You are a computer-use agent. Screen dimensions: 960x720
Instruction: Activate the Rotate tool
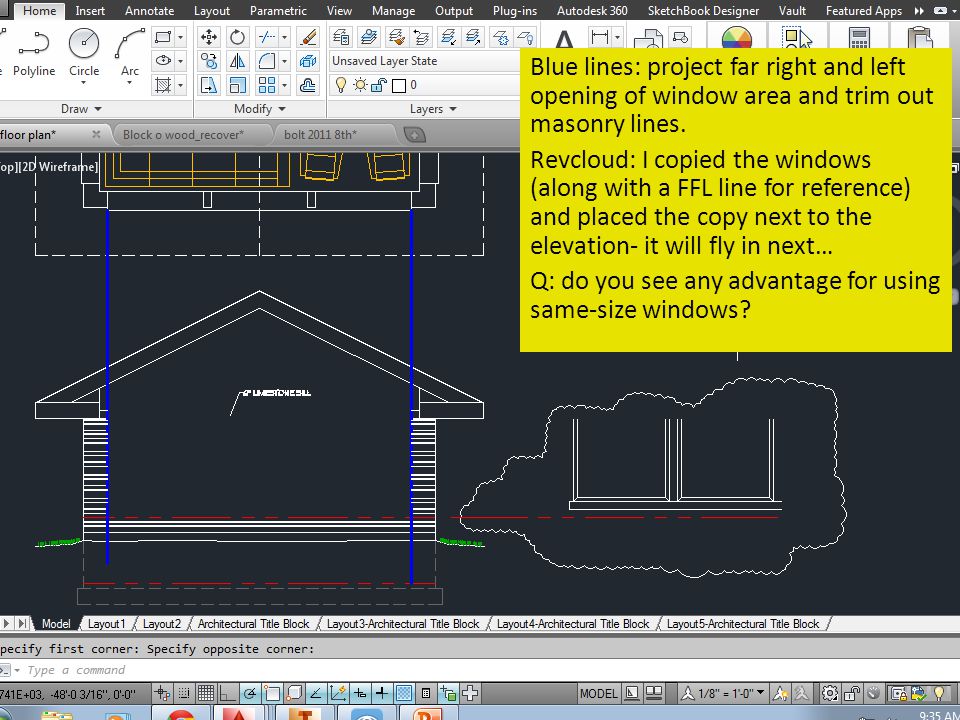coord(237,37)
